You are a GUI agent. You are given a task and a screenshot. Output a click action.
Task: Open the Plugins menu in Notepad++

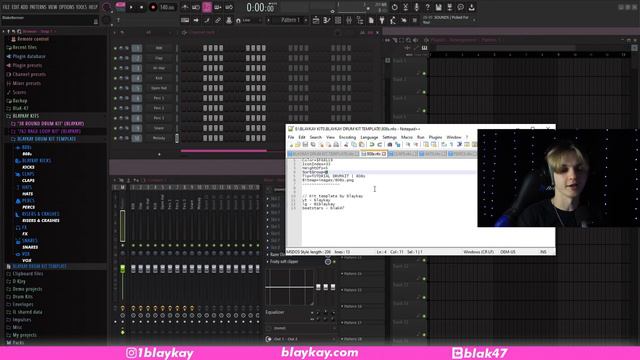[435, 137]
